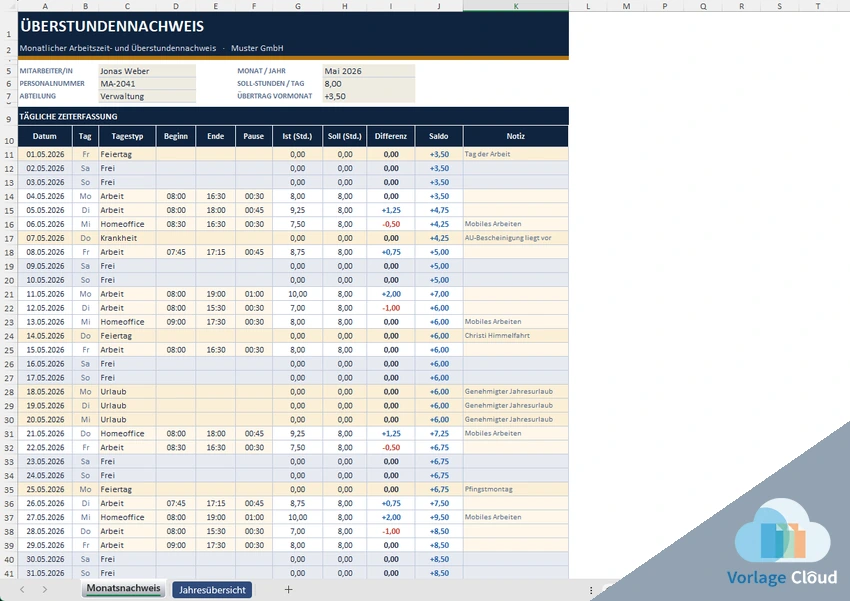Select the date cell 31.05.2026
This screenshot has height=601, width=850.
pos(44,573)
